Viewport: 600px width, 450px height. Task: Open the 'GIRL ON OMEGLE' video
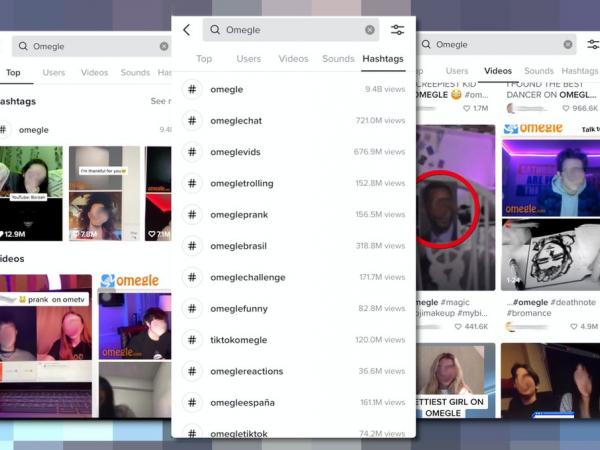point(455,381)
